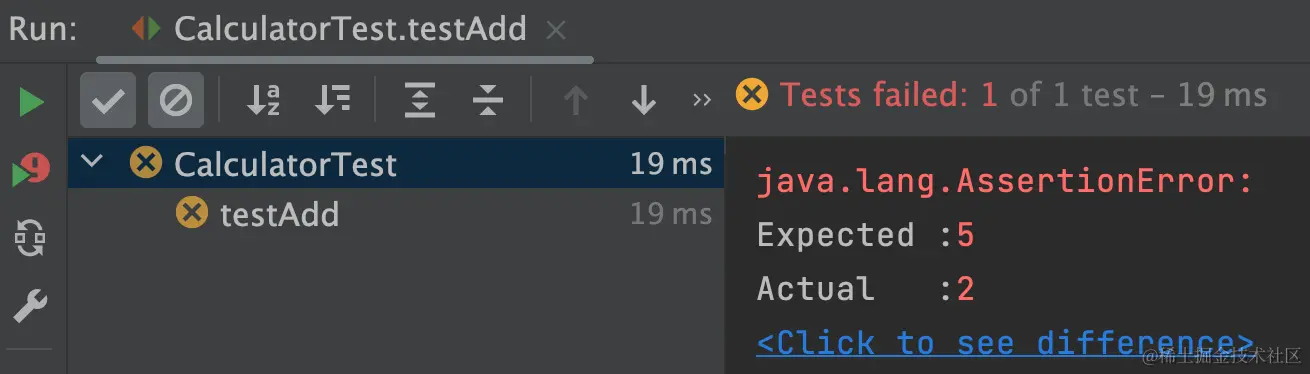Viewport: 1310px width, 374px height.
Task: Expand all test nodes
Action: (421, 100)
